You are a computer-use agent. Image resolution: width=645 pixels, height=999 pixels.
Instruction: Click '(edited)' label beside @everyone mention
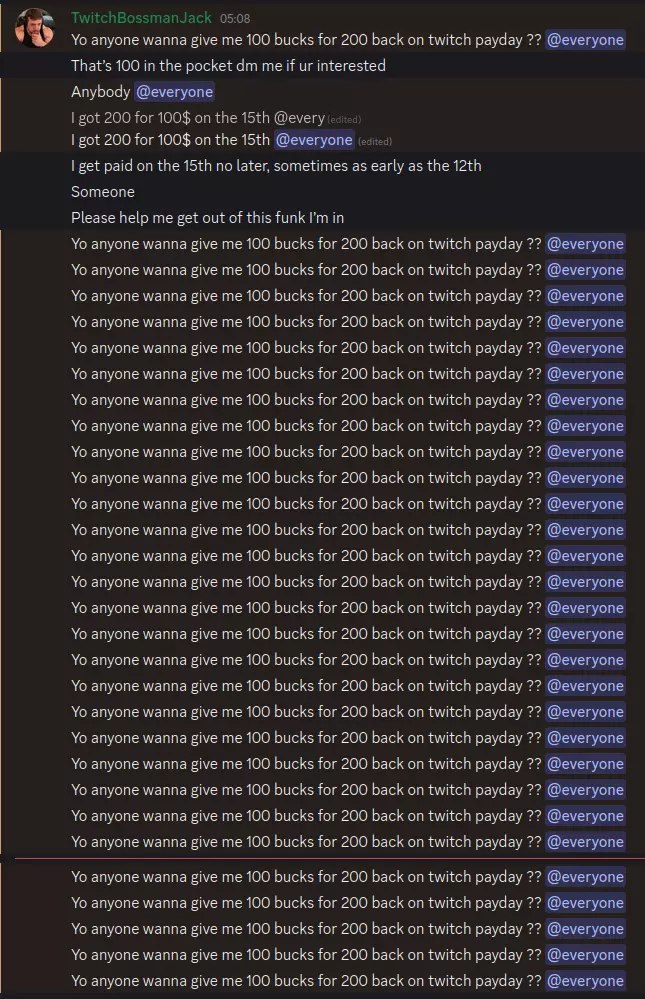(375, 141)
